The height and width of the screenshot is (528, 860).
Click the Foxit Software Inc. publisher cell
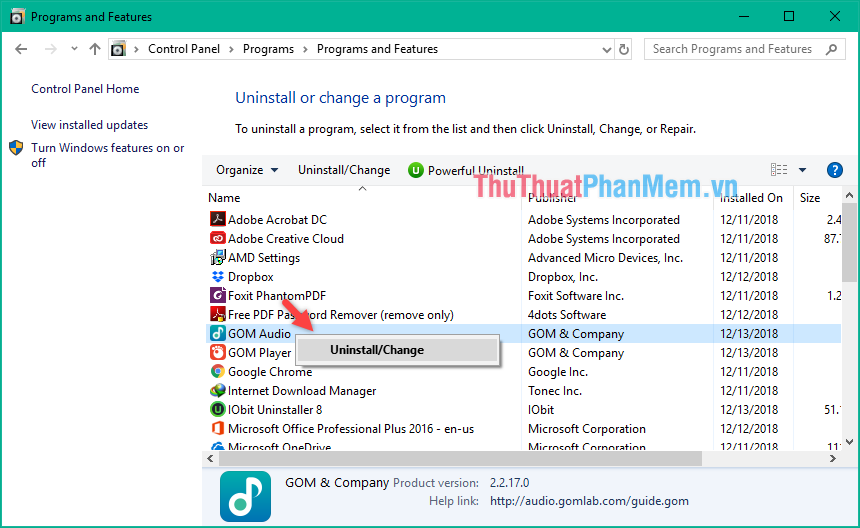pyautogui.click(x=576, y=296)
